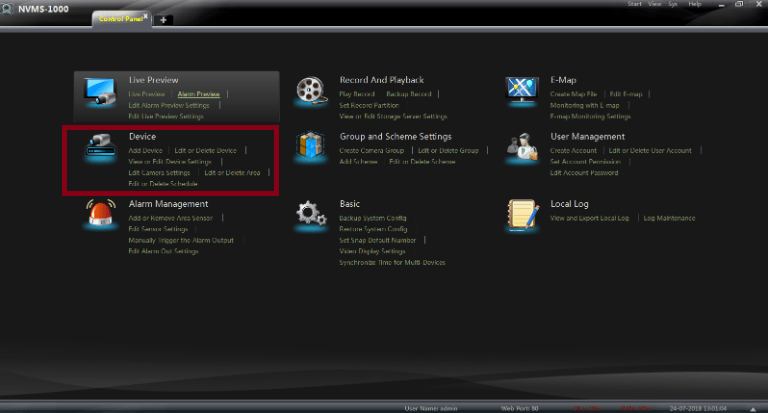Switch to the Control Panel tab
The width and height of the screenshot is (768, 413).
pos(120,19)
